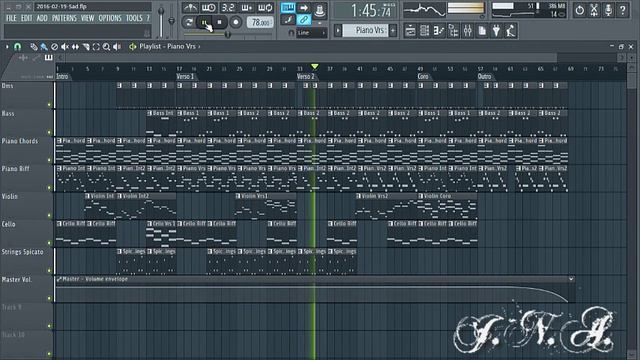Select the playlist Zoom tool

(x=106, y=47)
